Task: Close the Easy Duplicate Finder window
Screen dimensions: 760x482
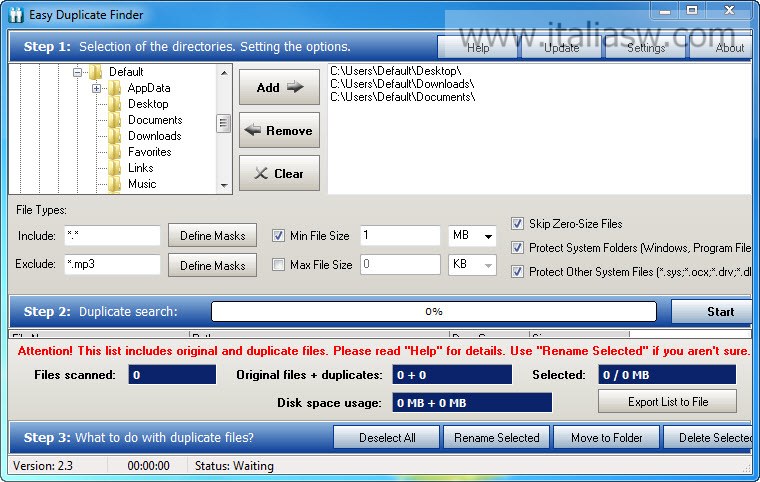Action: pyautogui.click(x=729, y=11)
